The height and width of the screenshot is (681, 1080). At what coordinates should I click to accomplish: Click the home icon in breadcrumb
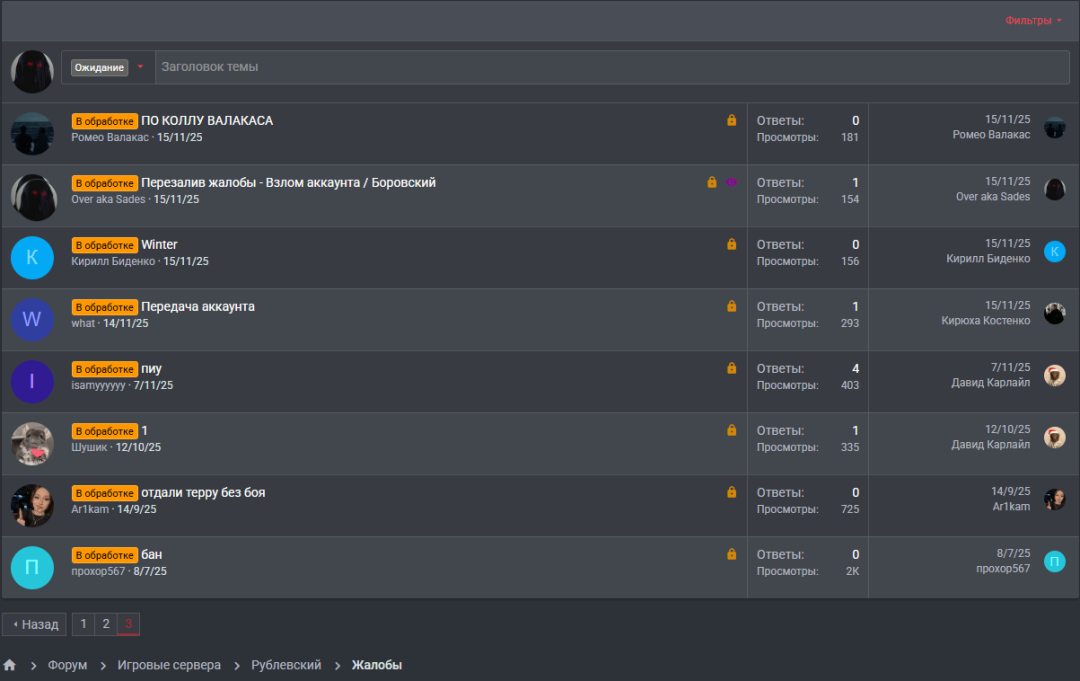point(10,665)
